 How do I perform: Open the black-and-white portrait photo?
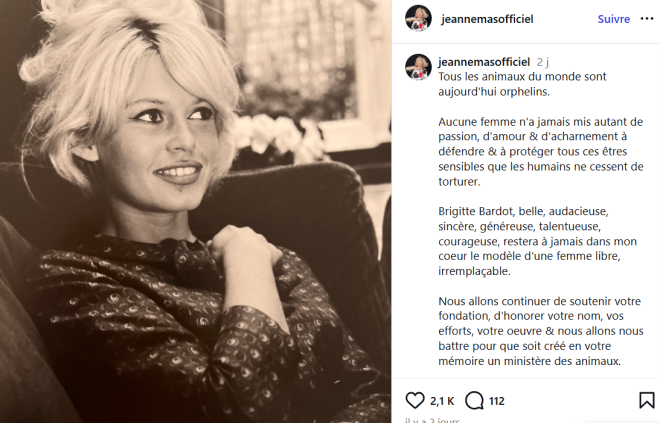click(195, 211)
